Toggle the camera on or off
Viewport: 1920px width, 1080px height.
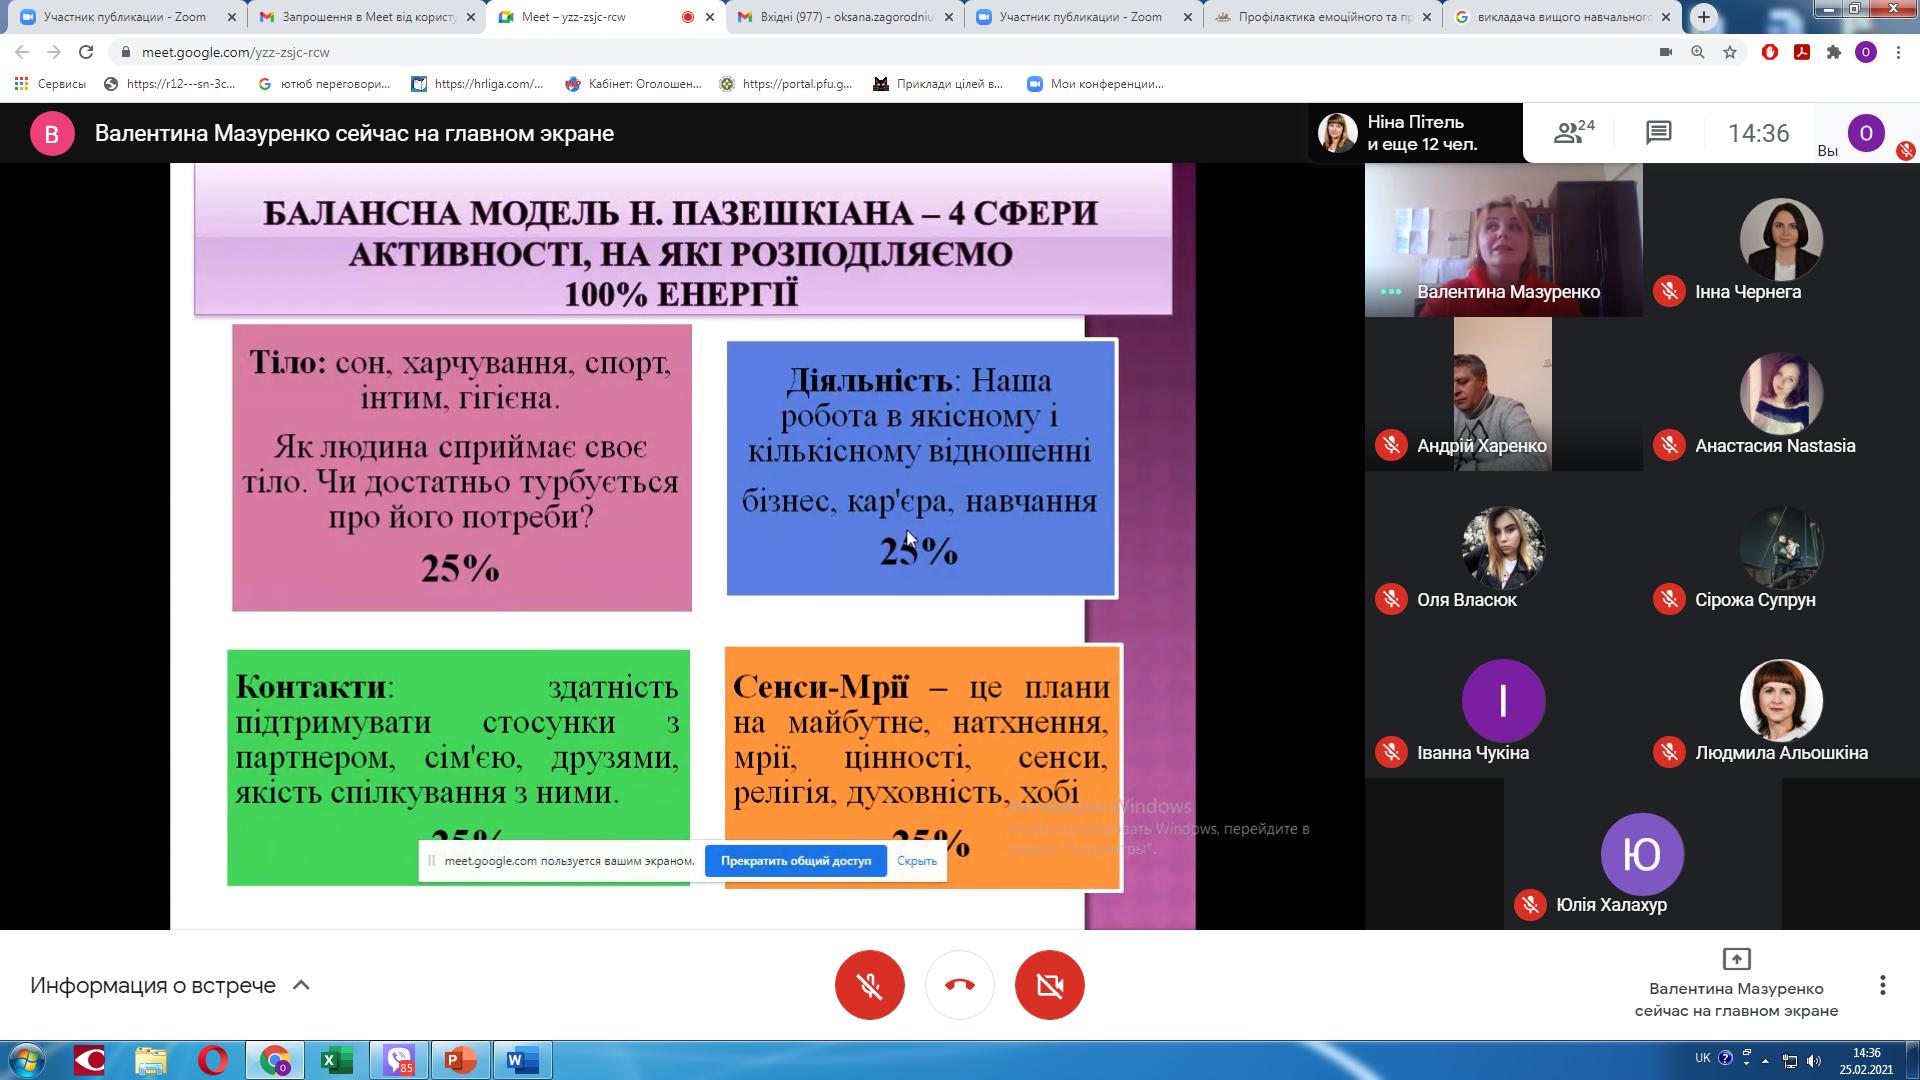tap(1050, 985)
